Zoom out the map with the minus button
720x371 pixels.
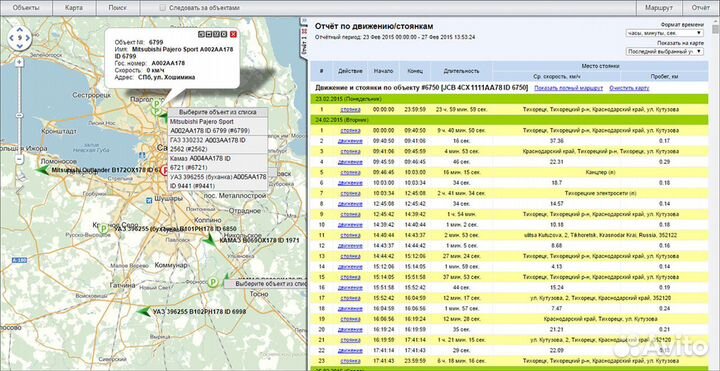[x=19, y=160]
